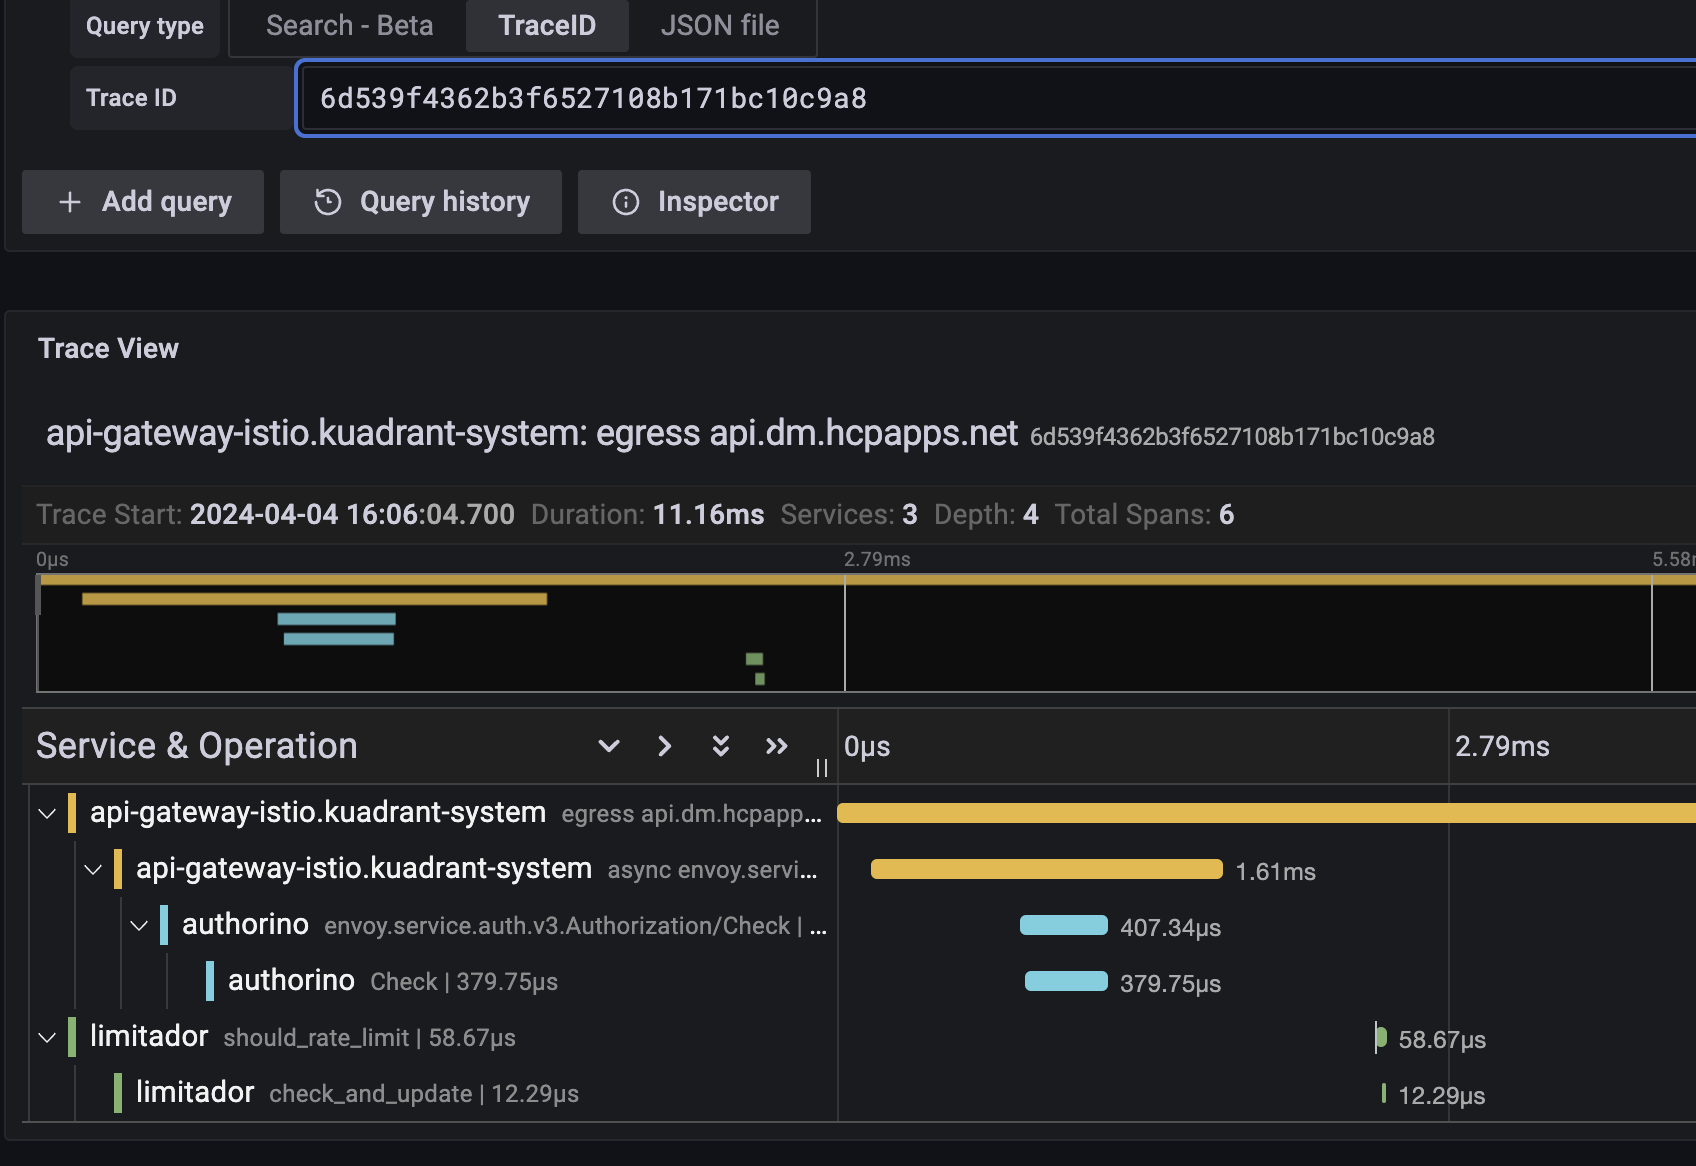
Task: Select the Collapse One Level chevron icon
Action: tap(609, 746)
